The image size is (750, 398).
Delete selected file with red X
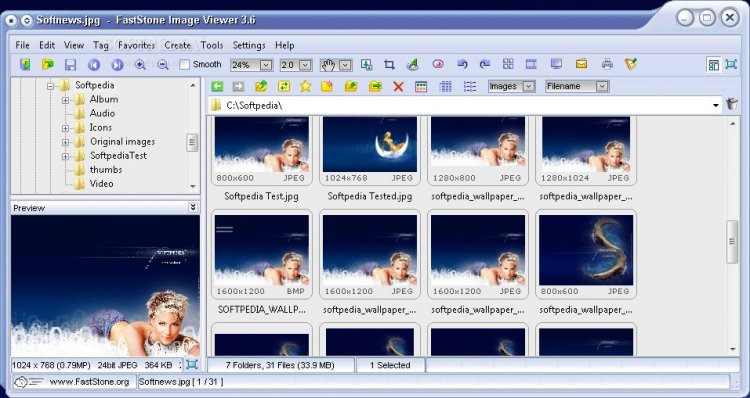(398, 87)
